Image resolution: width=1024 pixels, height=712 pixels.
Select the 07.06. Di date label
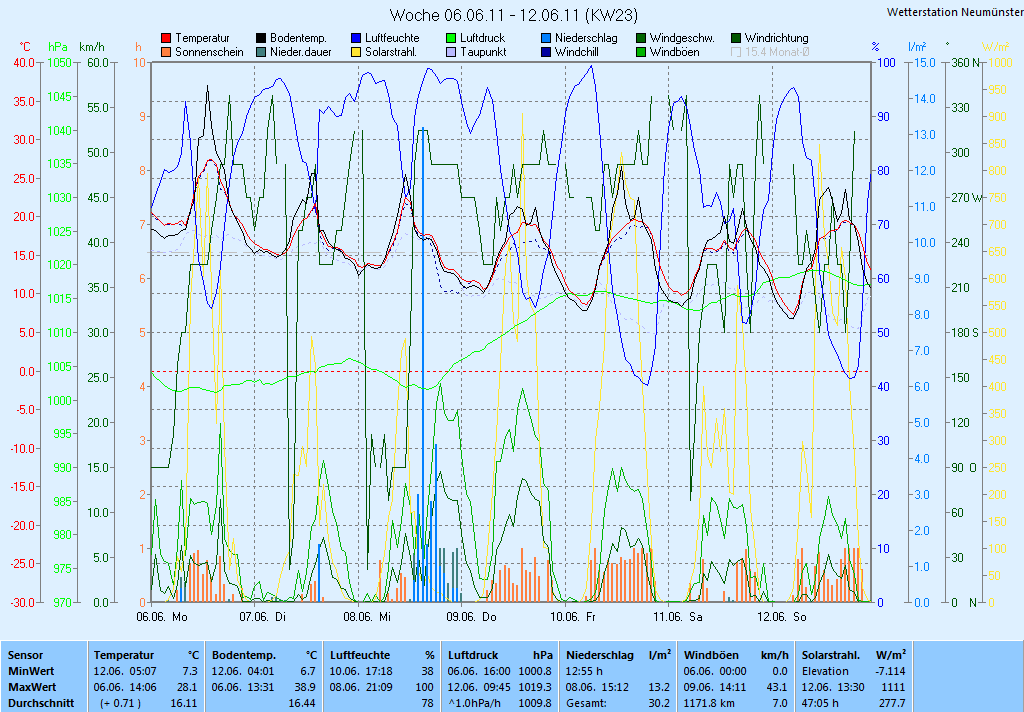click(263, 617)
